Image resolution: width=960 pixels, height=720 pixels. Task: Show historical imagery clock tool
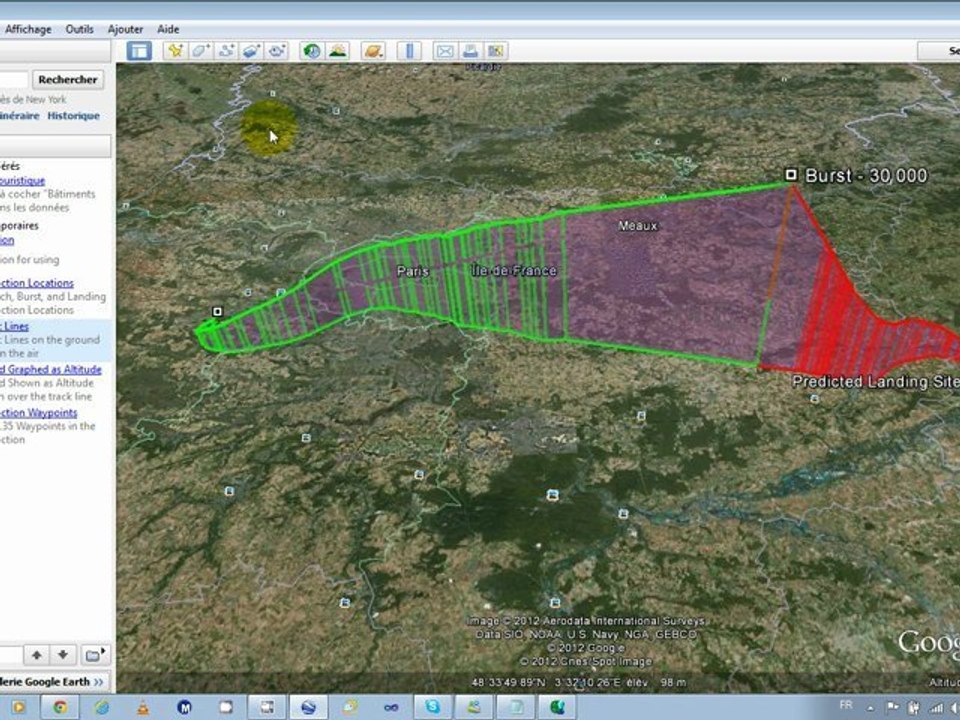click(x=312, y=51)
